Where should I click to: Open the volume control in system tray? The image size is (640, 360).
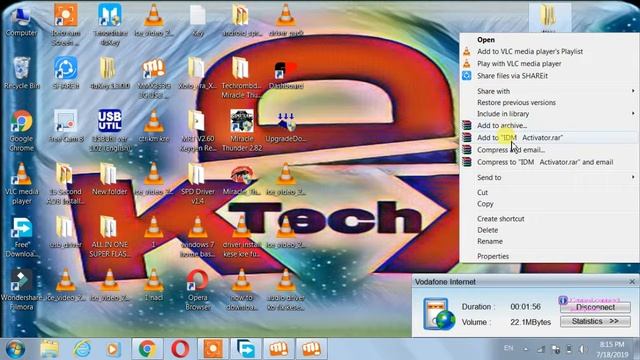(x=582, y=349)
